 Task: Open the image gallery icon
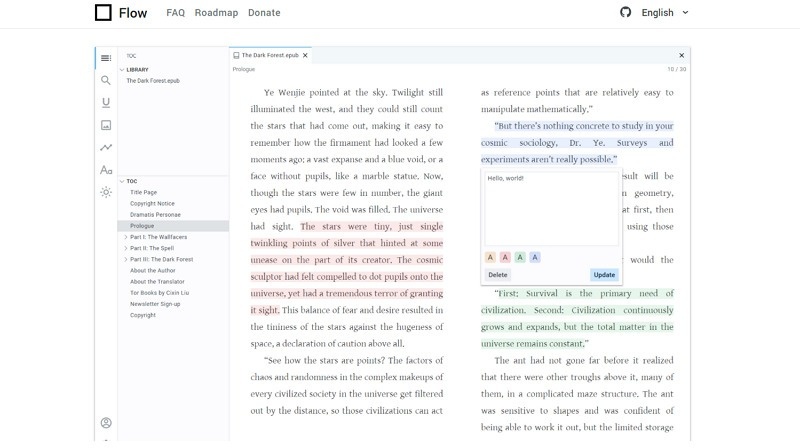[x=106, y=125]
